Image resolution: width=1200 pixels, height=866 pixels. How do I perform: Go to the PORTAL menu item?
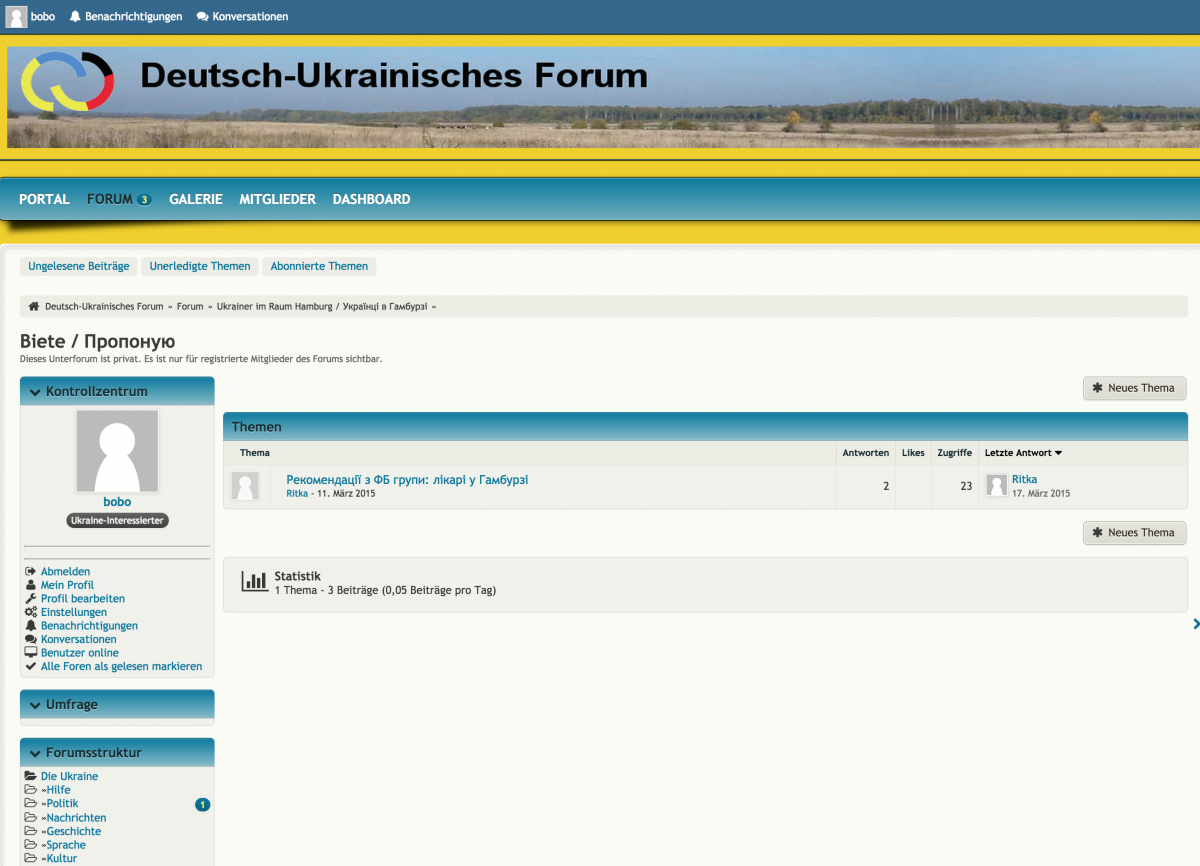point(44,199)
